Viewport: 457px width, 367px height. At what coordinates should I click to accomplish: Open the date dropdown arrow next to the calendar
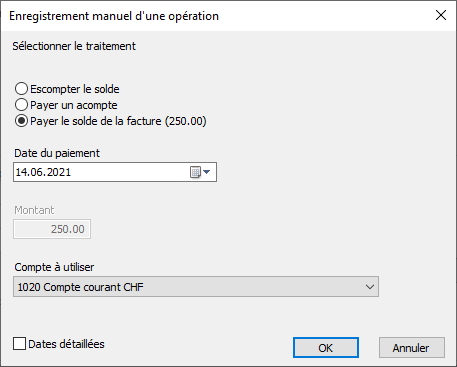click(207, 172)
